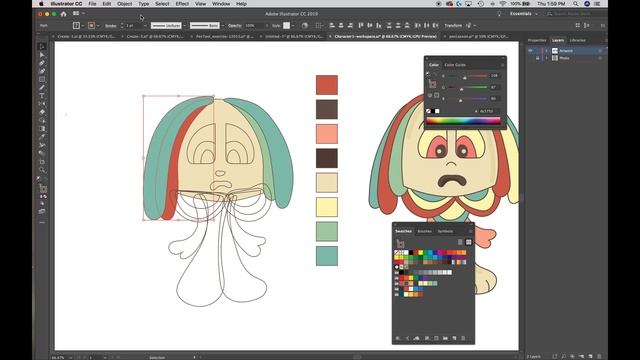Click the Recolor Artwork wheel icon
The height and width of the screenshot is (360, 640).
[305, 25]
